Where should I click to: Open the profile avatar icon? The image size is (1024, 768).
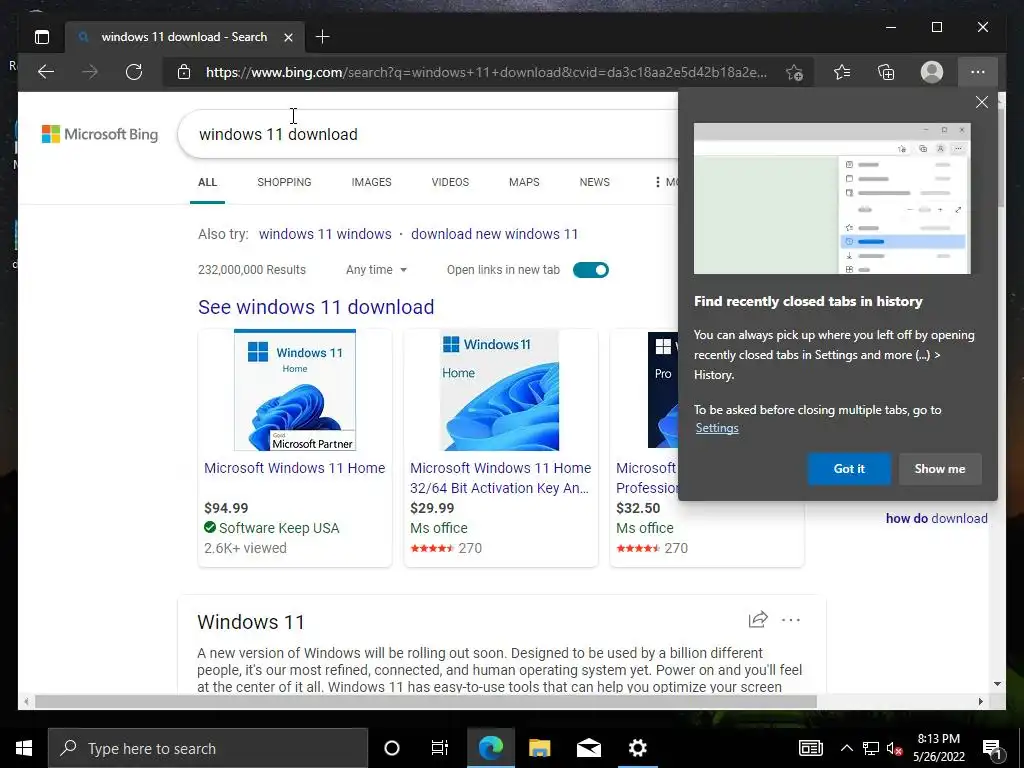pos(932,72)
